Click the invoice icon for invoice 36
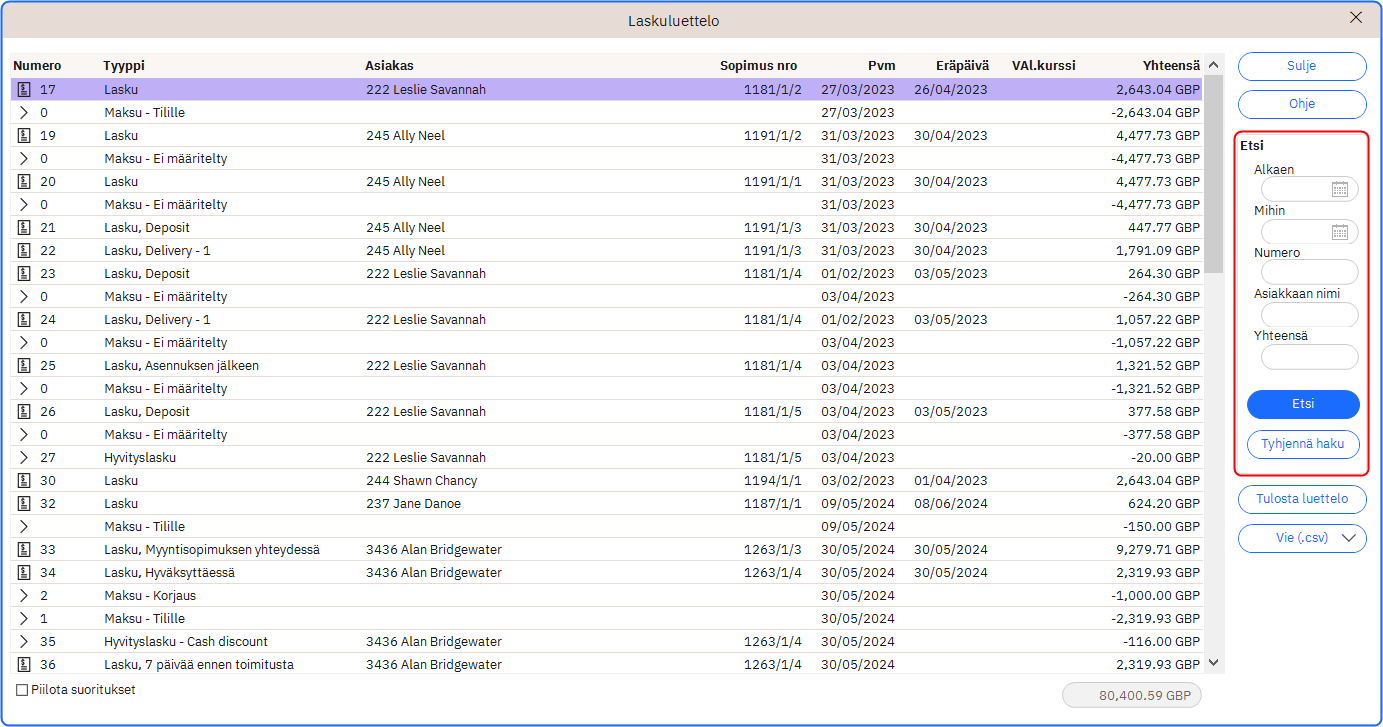 24,665
